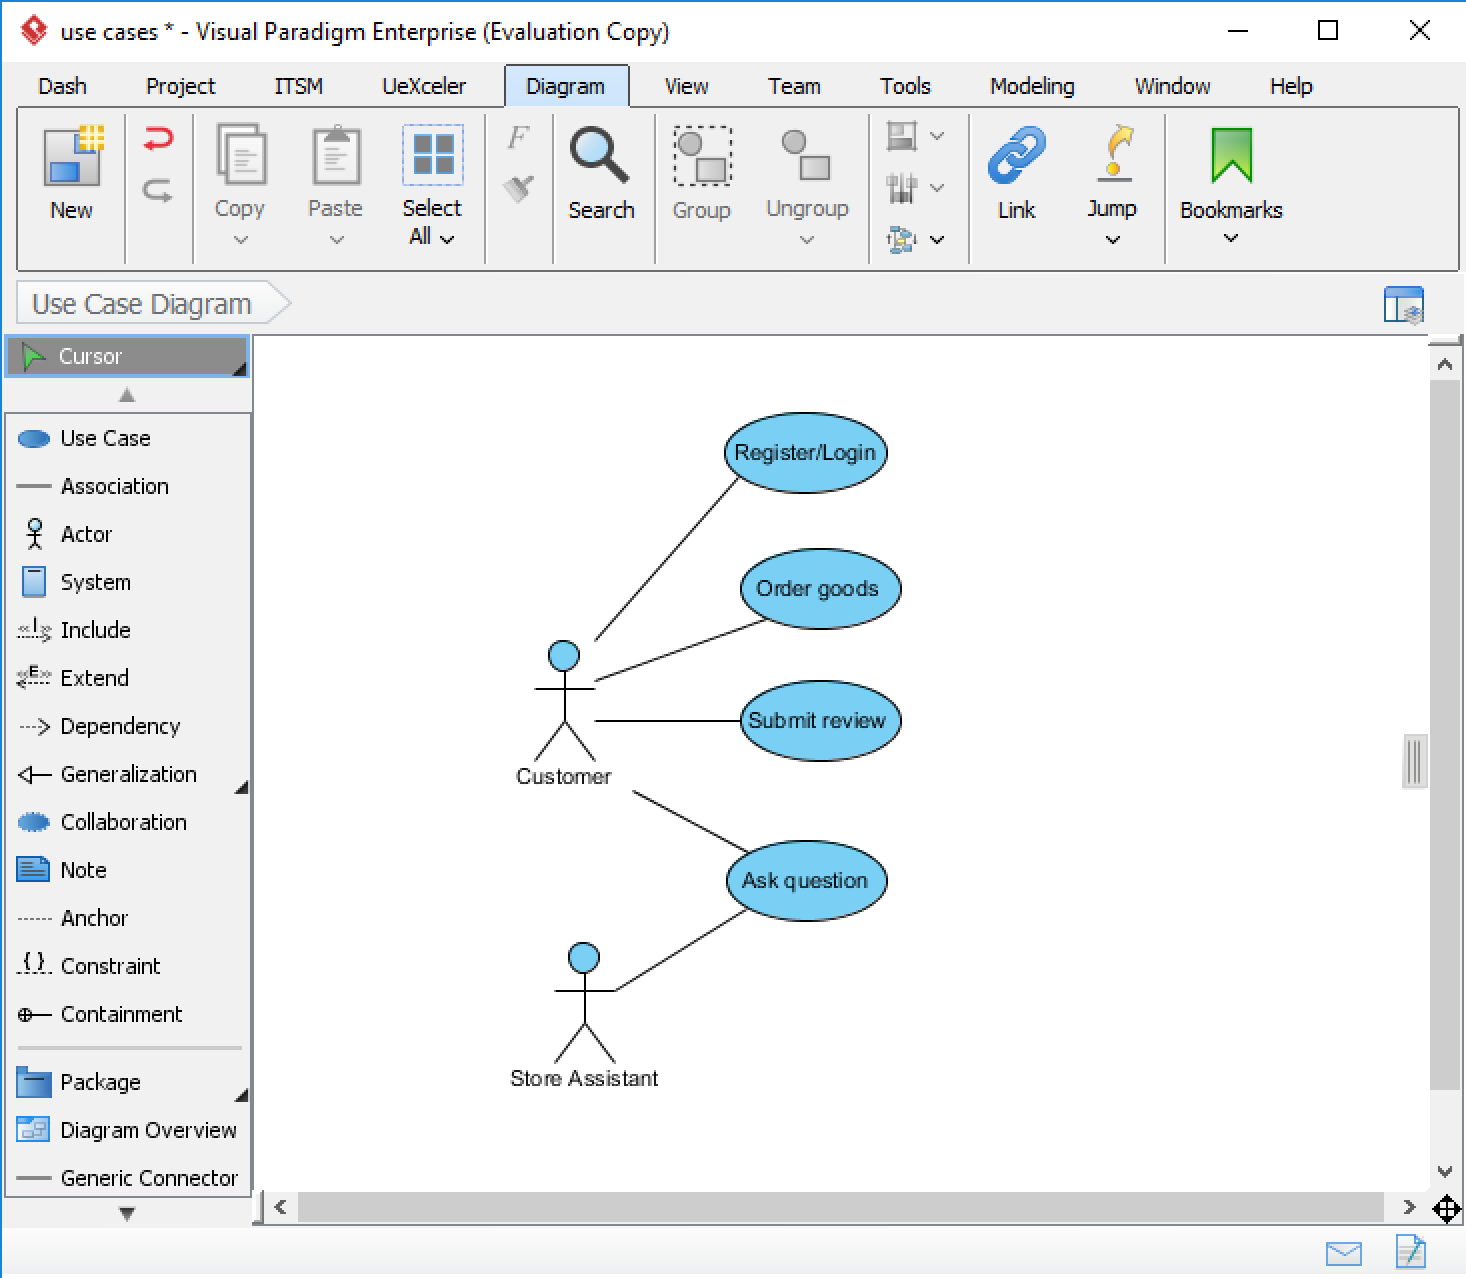Image resolution: width=1466 pixels, height=1278 pixels.
Task: Click the undo arrow icon
Action: pos(158,138)
